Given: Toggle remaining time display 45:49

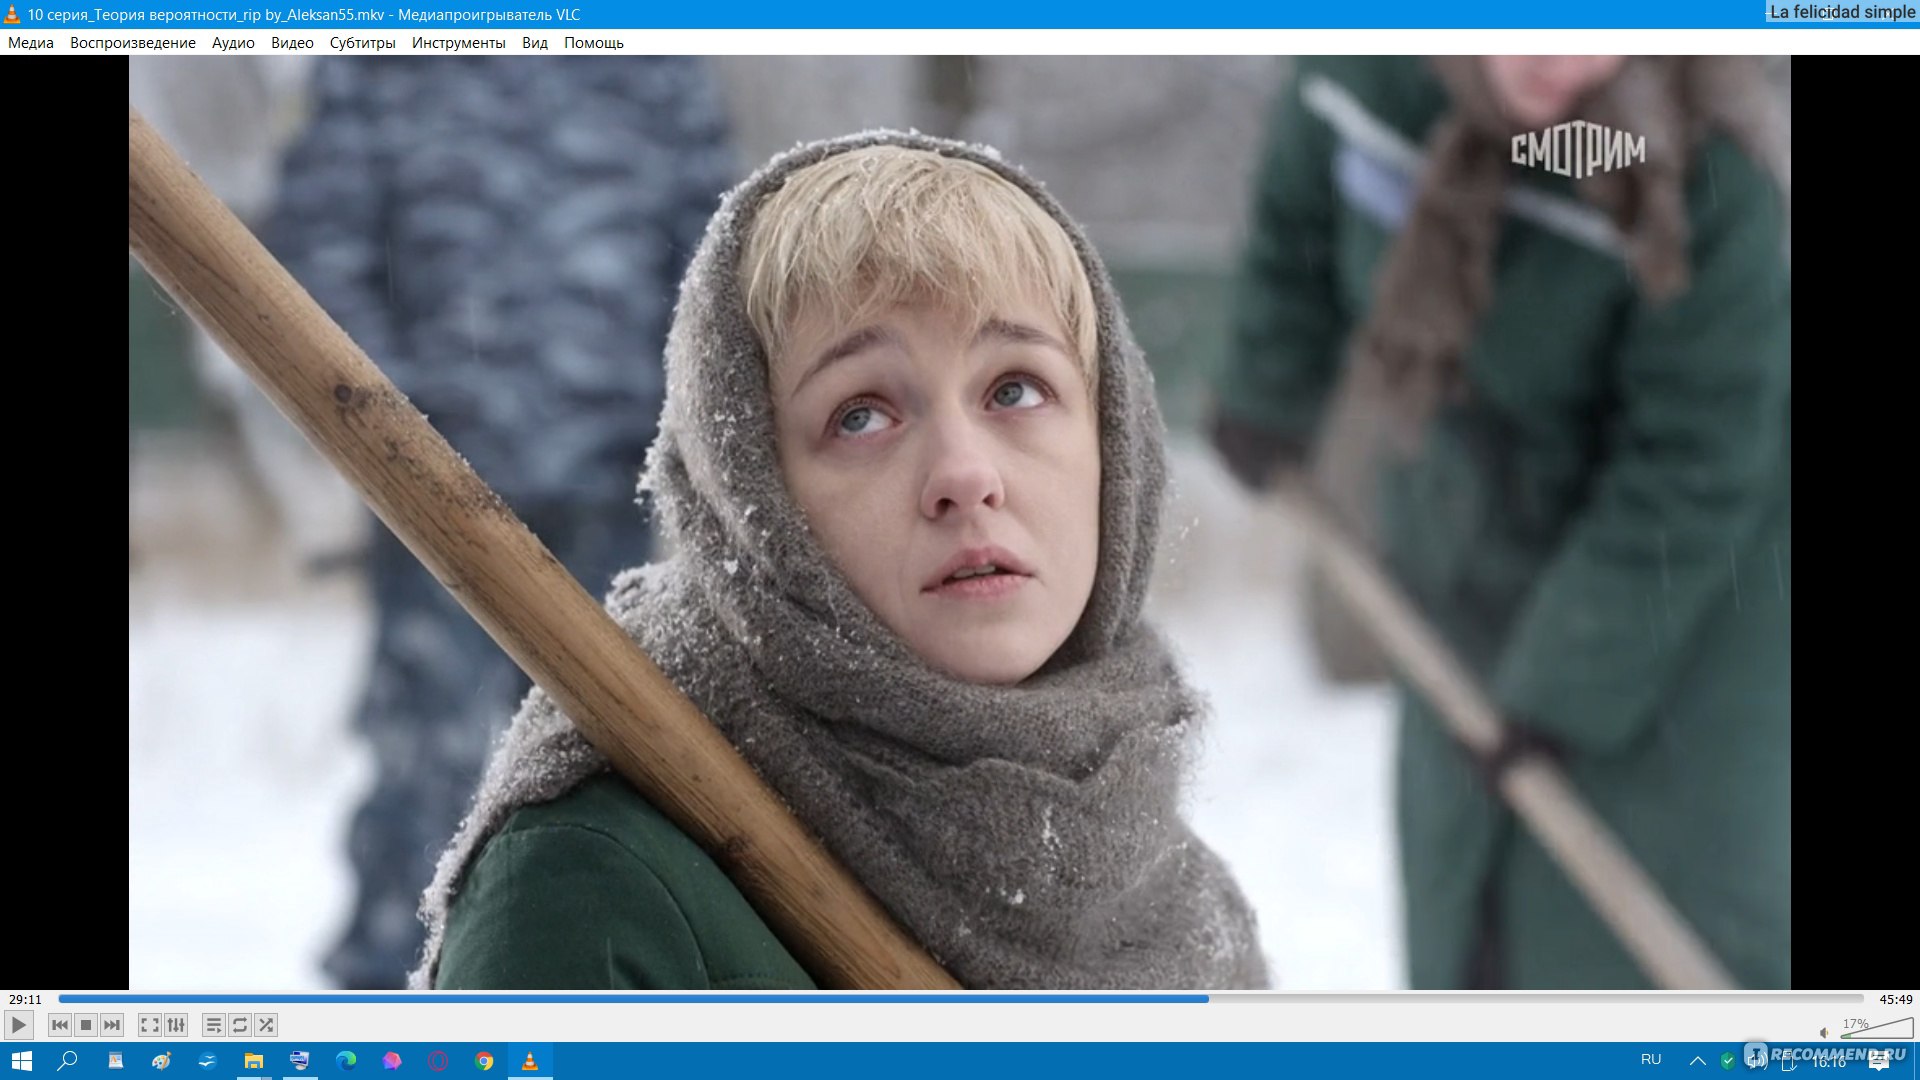Looking at the screenshot, I should 1895,999.
